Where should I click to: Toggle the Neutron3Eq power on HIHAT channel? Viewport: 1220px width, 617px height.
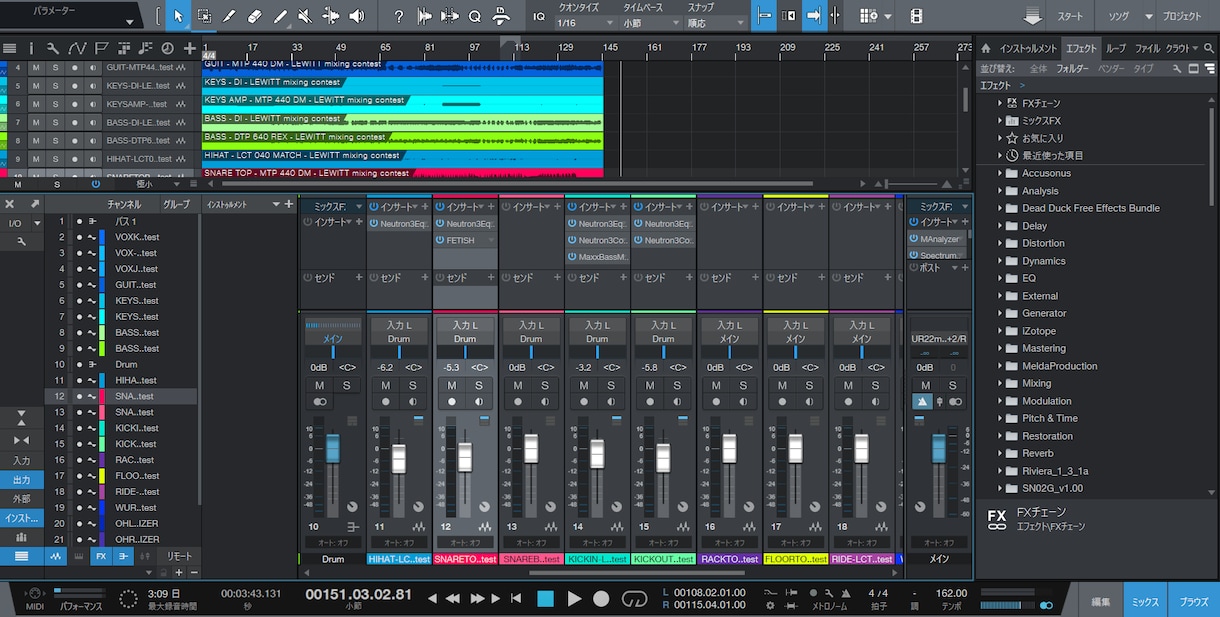pos(373,224)
